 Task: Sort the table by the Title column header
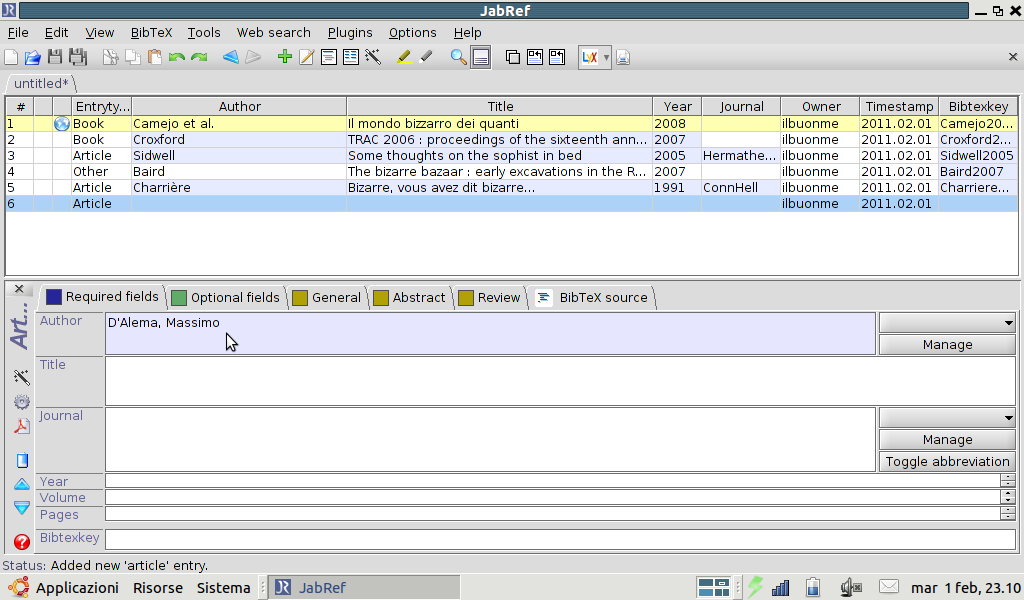coord(500,106)
